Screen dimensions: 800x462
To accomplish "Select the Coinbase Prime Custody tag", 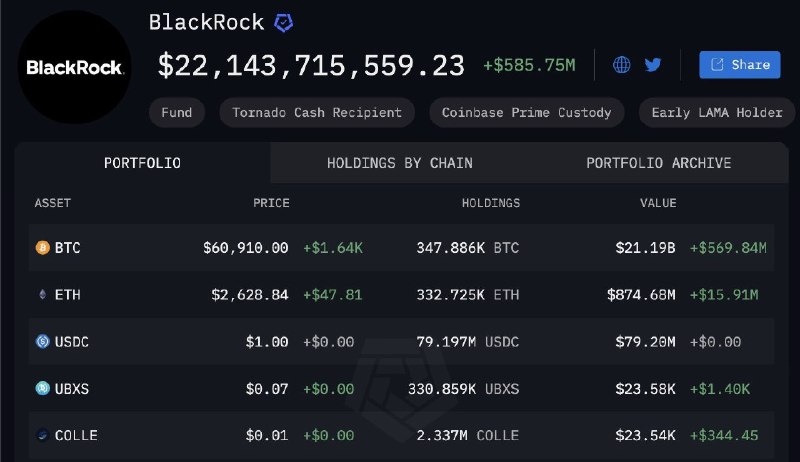I will click(x=527, y=112).
